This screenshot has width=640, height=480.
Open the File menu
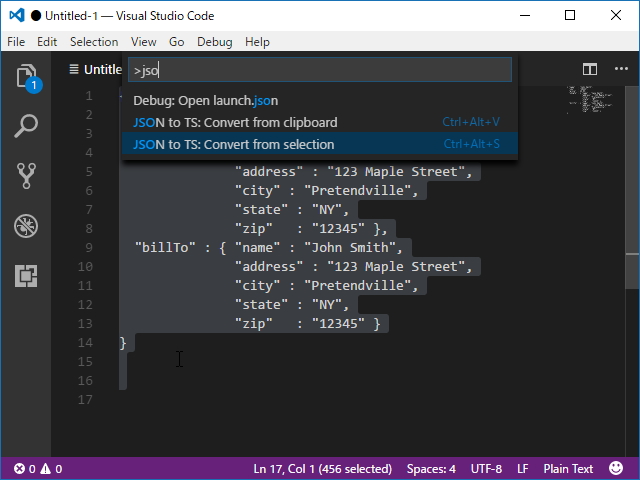coord(16,42)
